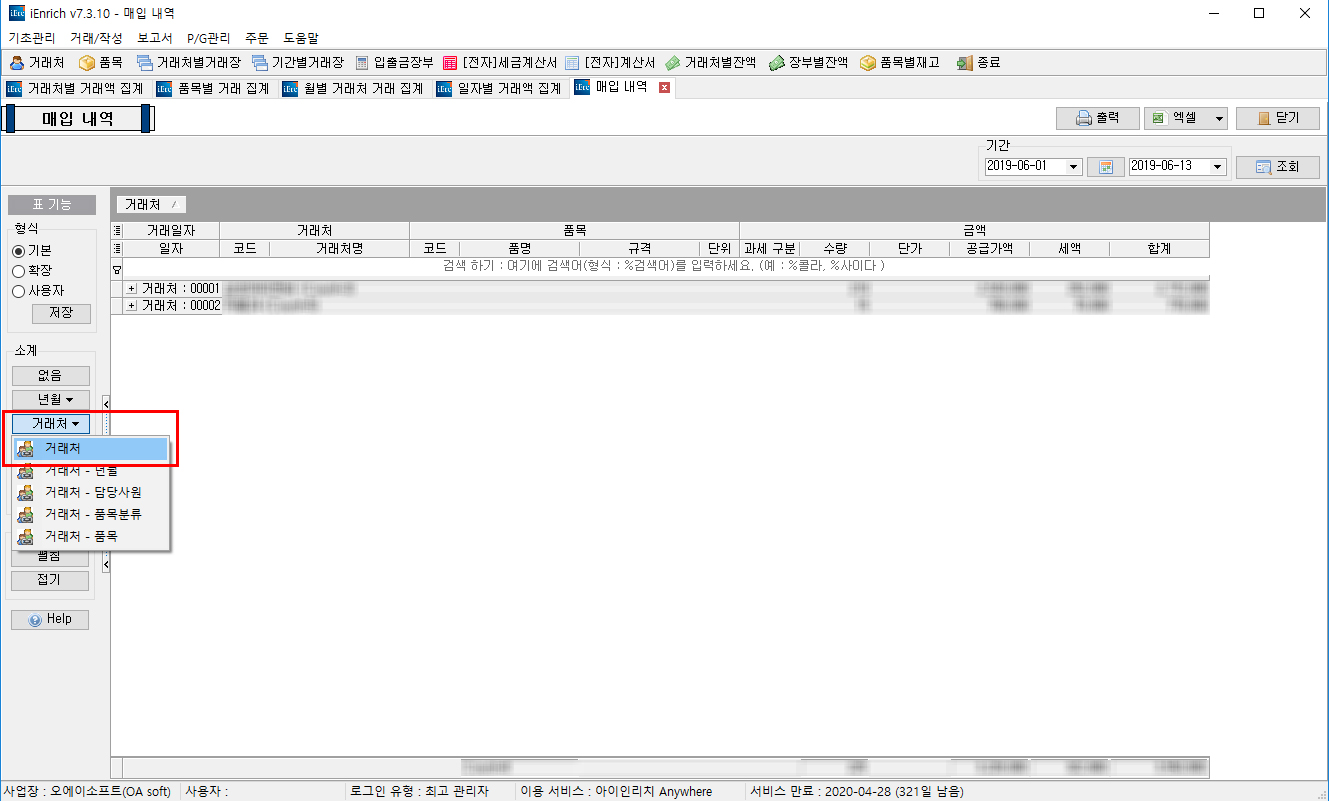Image resolution: width=1329 pixels, height=801 pixels.
Task: Expand the 거래처 : 00001 row
Action: pos(131,289)
